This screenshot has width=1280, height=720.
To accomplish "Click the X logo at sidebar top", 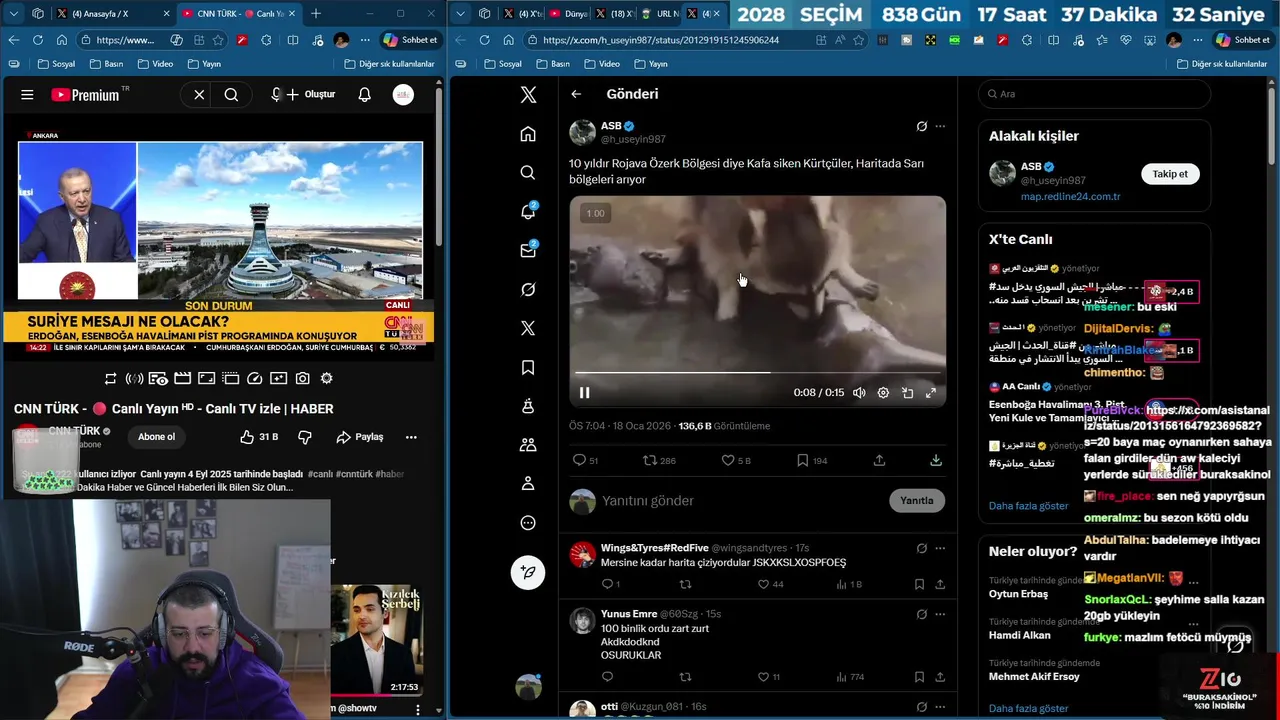I will pyautogui.click(x=528, y=95).
